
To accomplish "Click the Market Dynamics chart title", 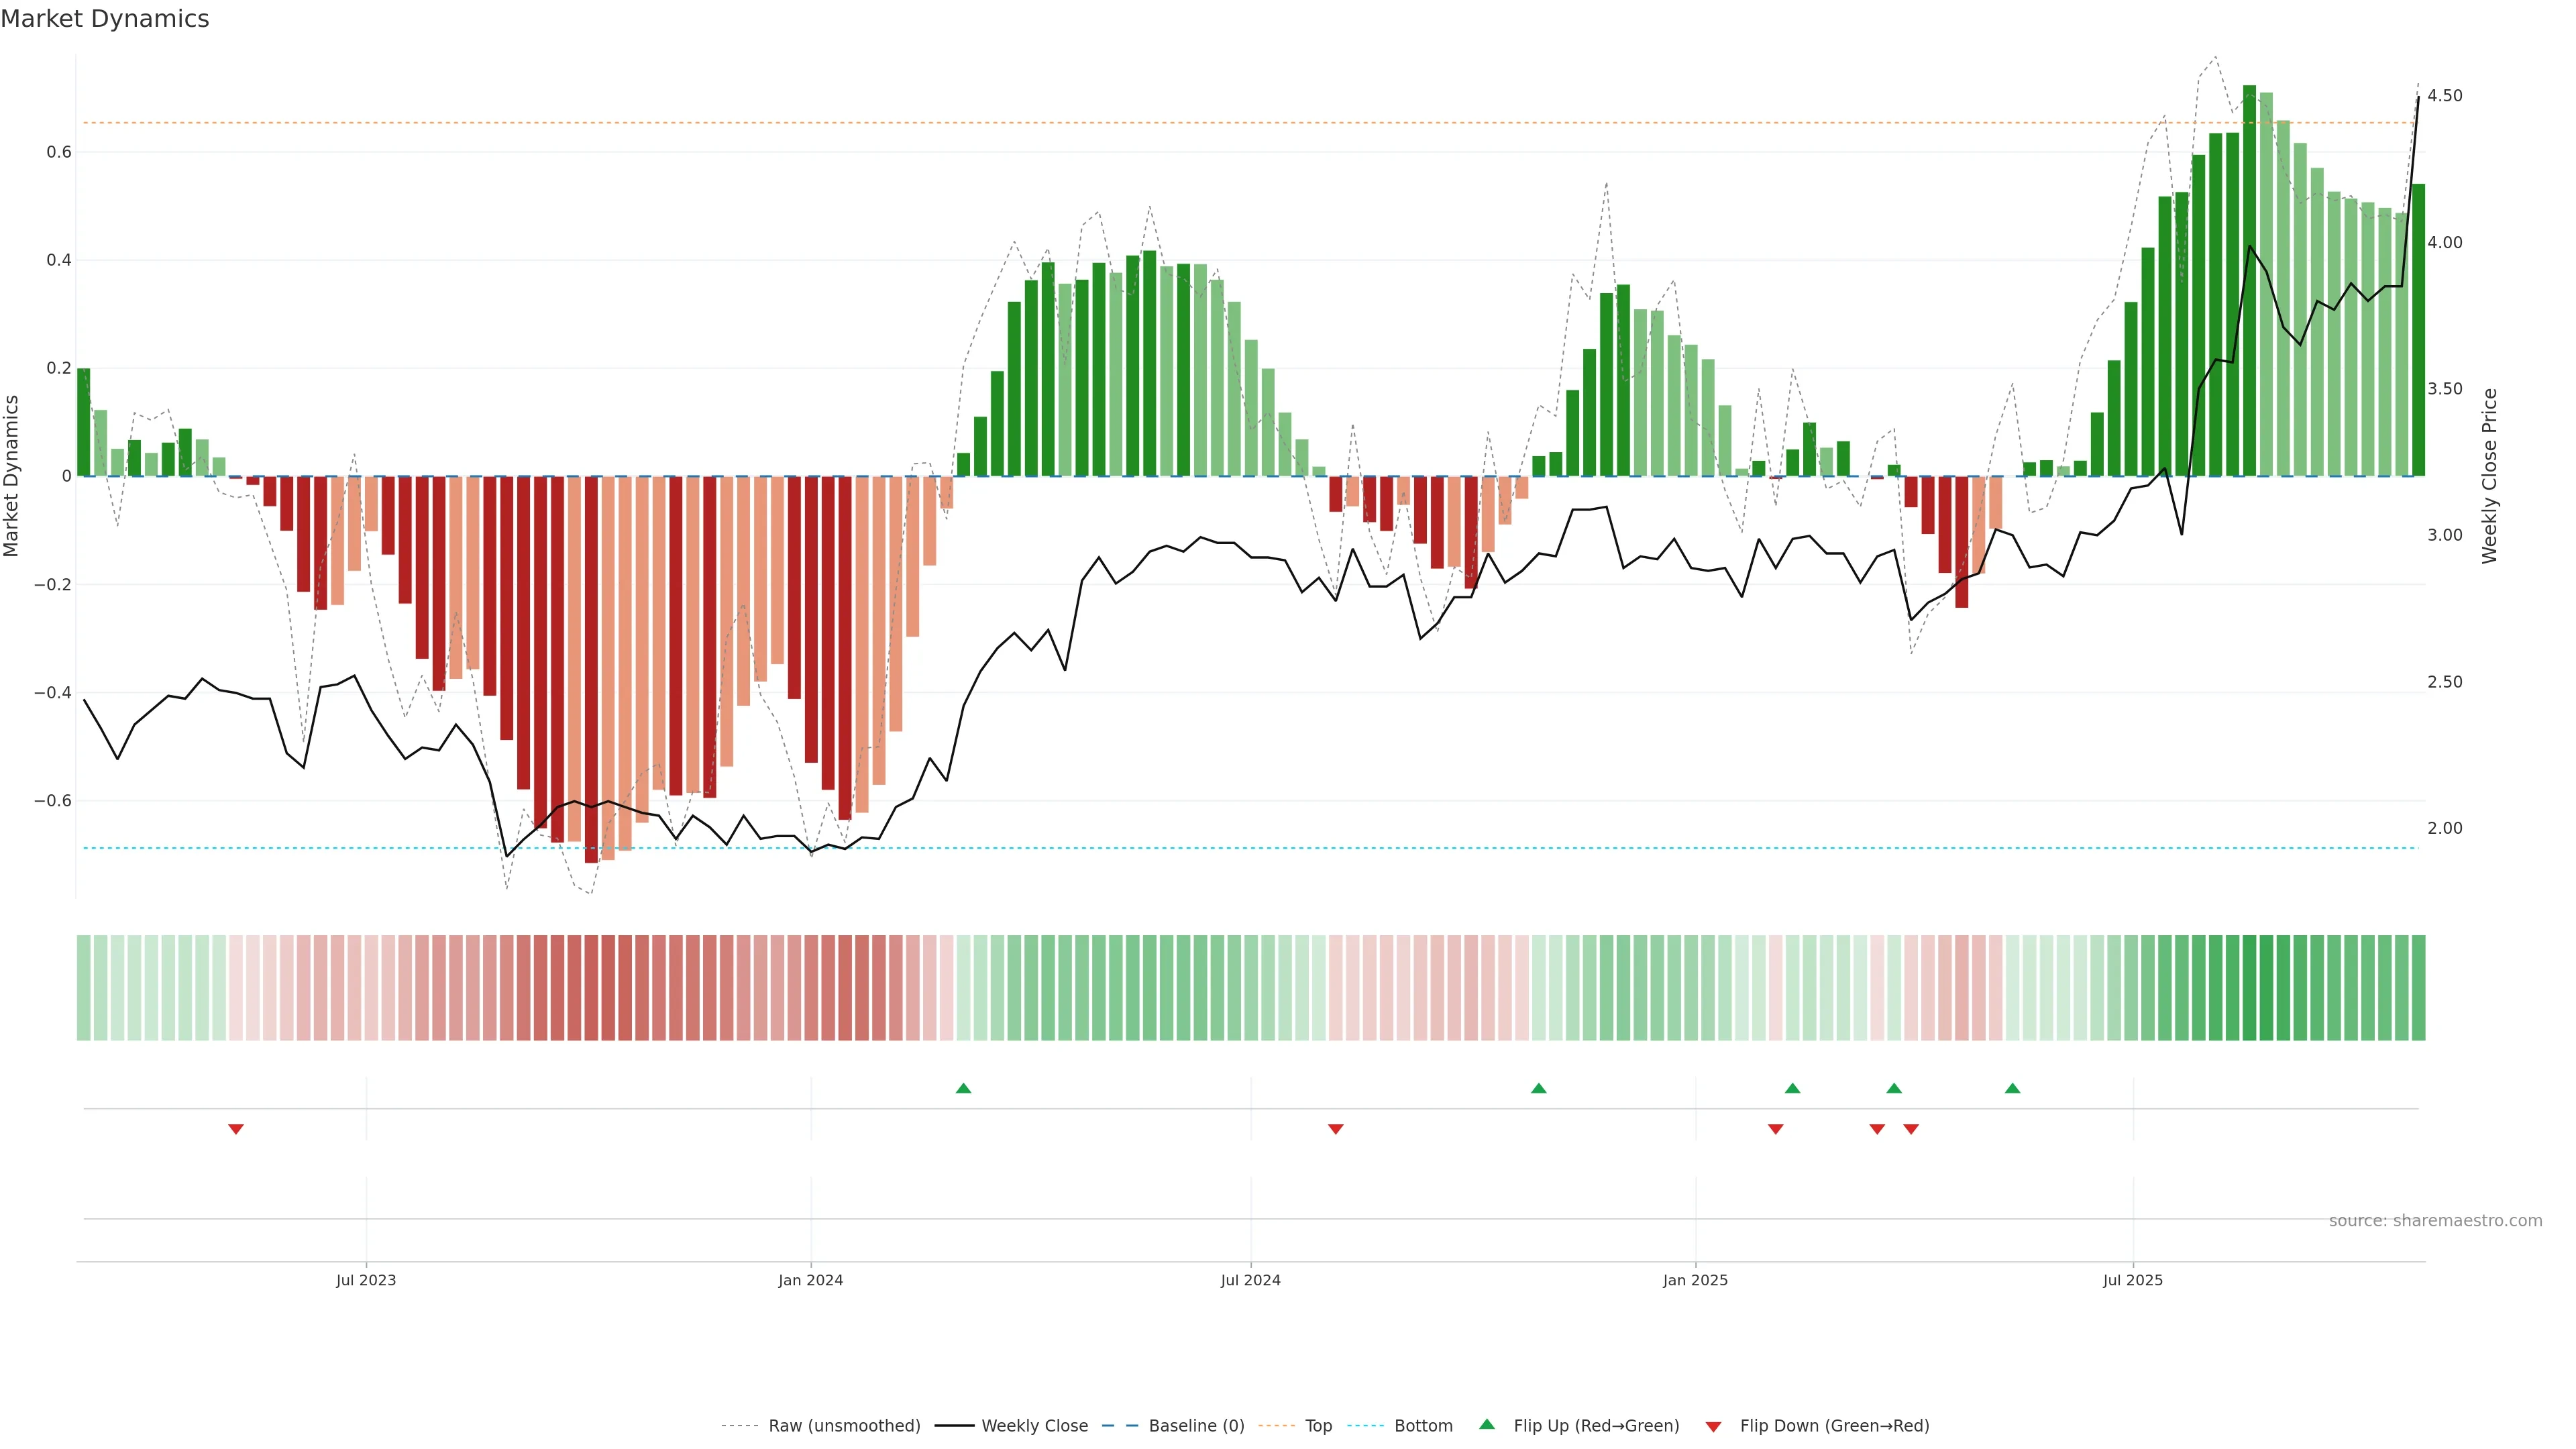I will click(105, 19).
